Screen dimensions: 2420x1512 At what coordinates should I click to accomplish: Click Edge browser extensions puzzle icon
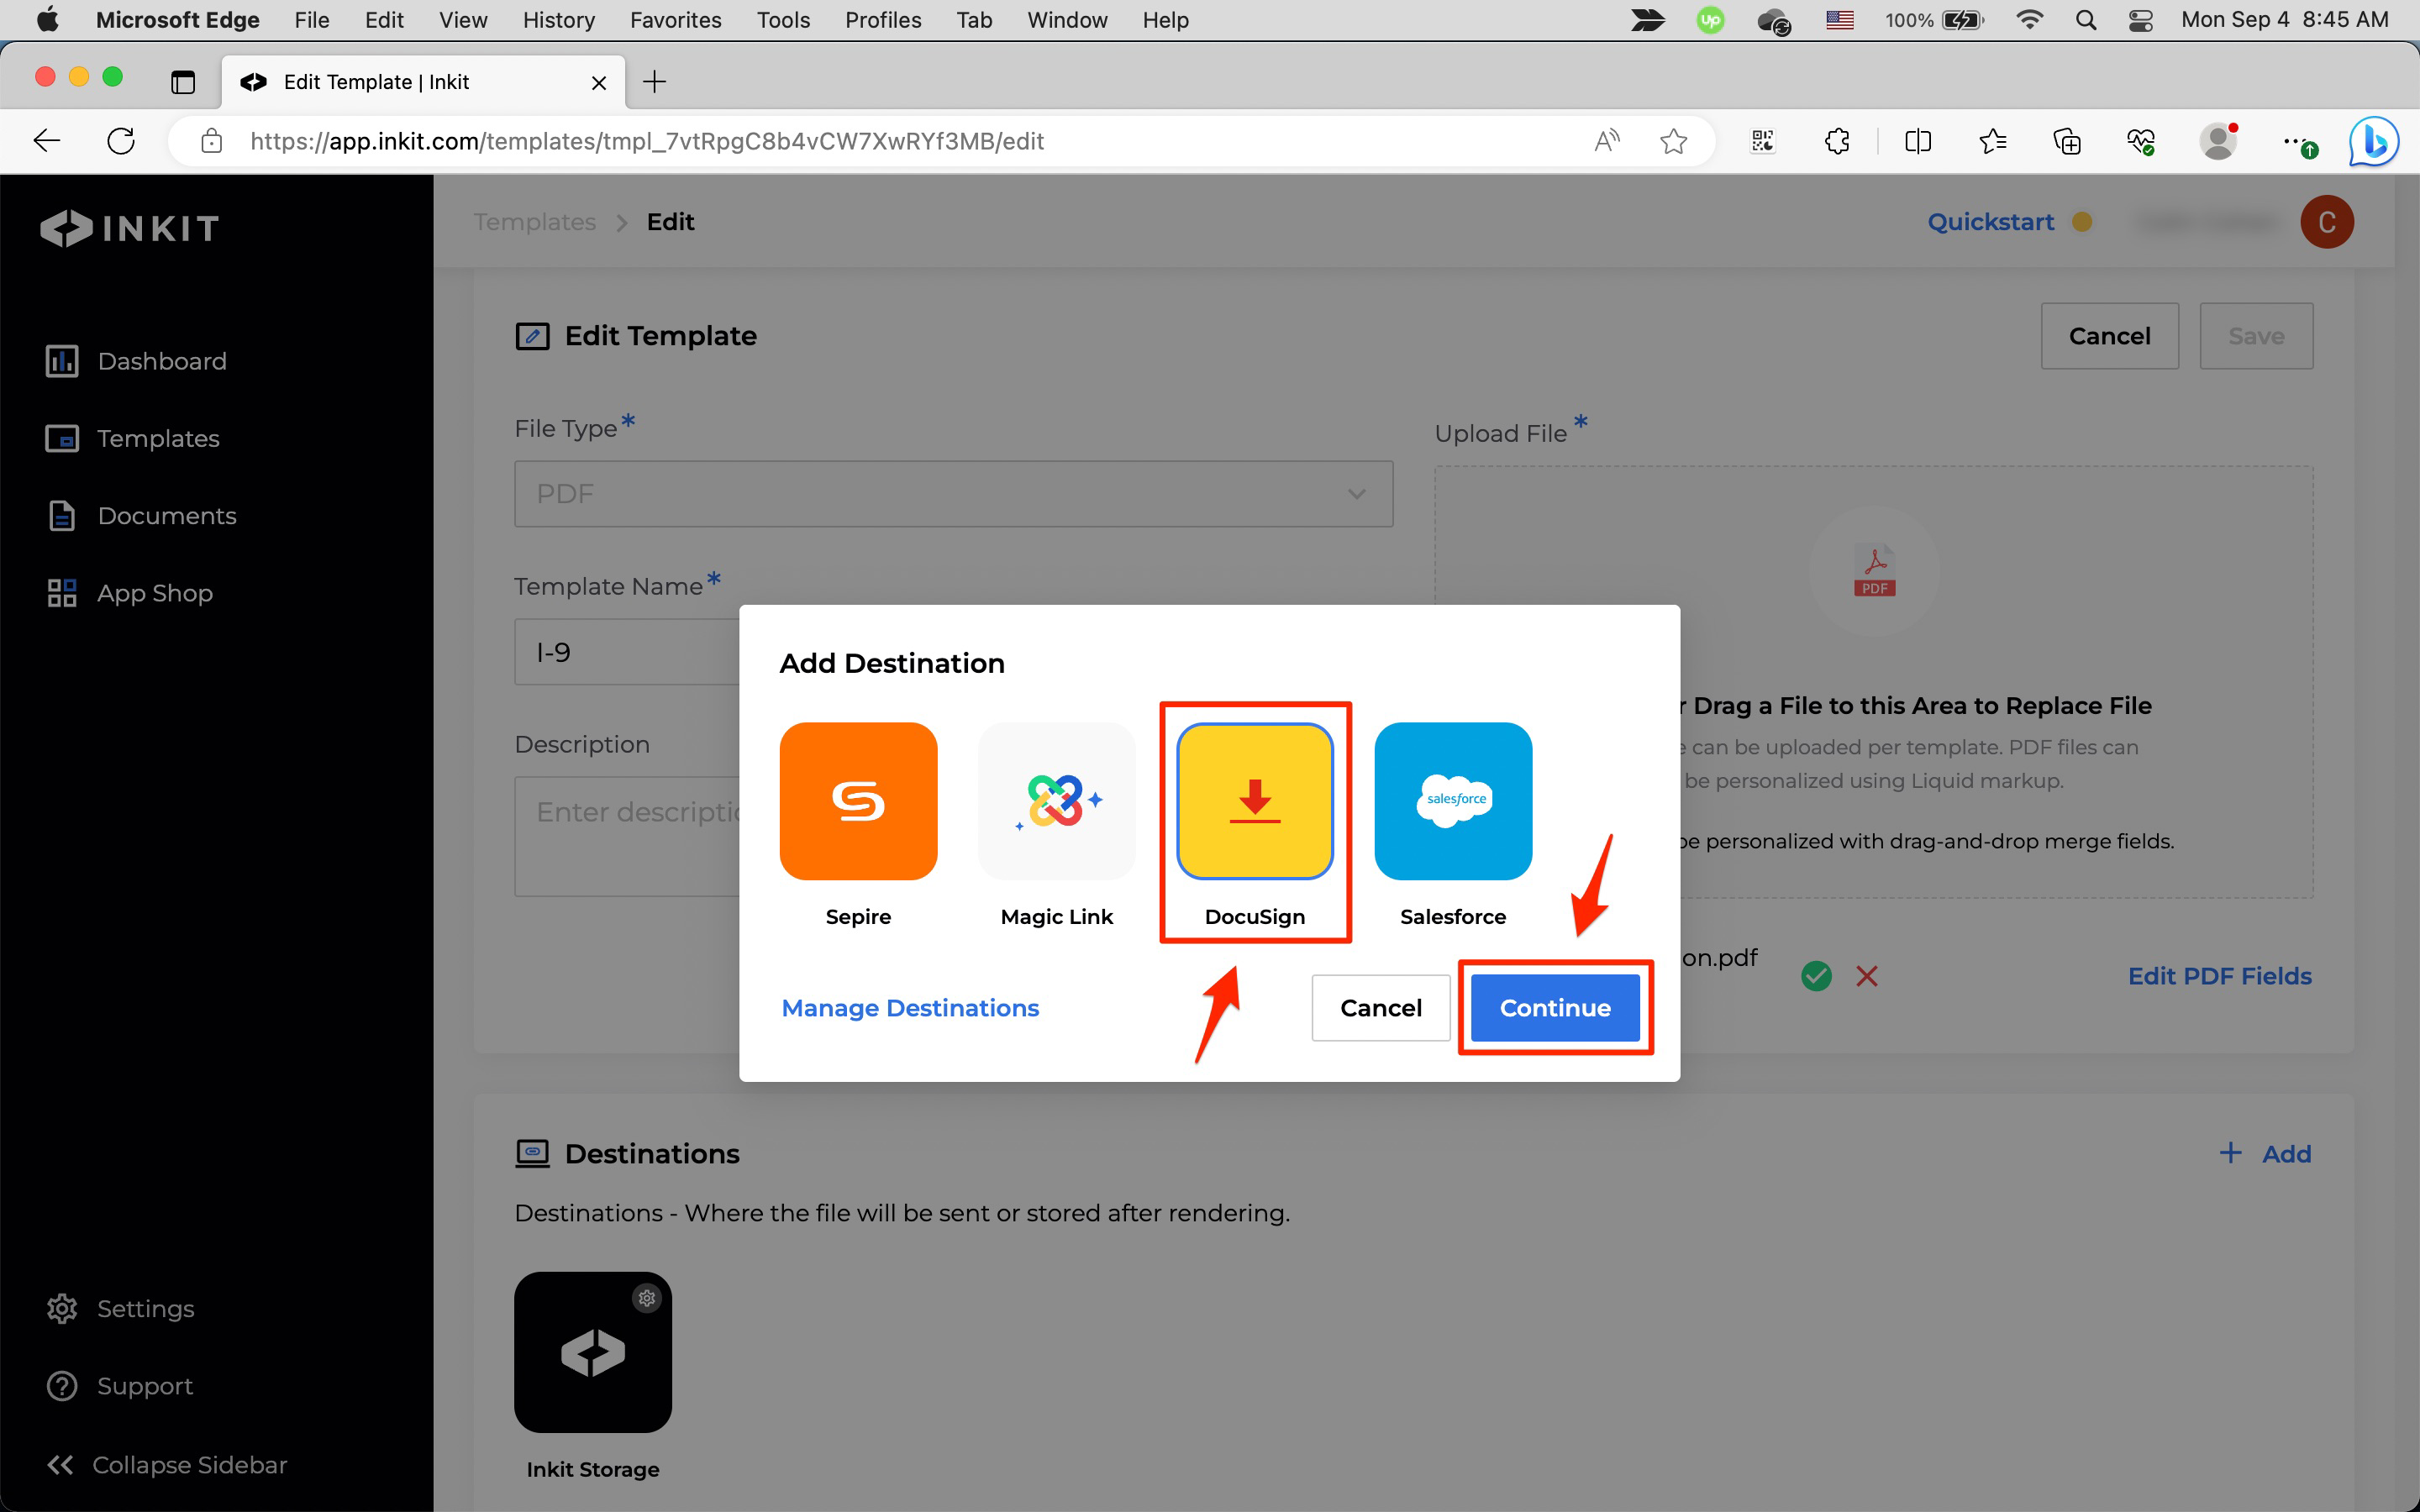pos(1836,141)
